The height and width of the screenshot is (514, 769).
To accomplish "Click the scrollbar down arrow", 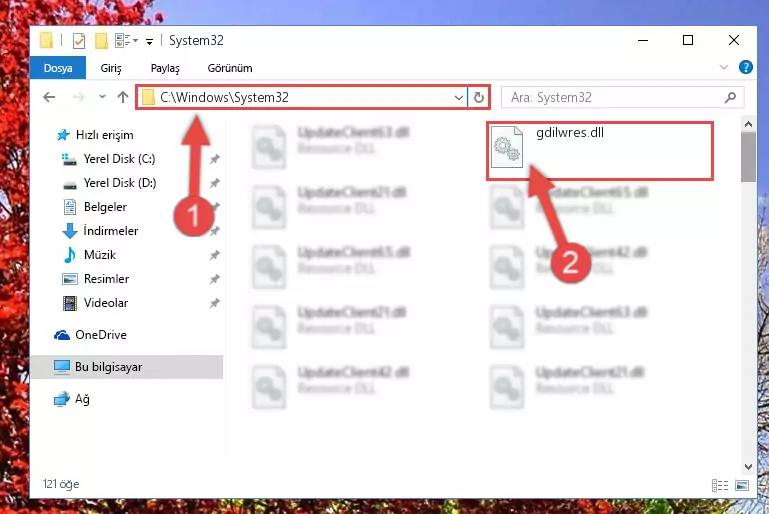I will tap(748, 466).
